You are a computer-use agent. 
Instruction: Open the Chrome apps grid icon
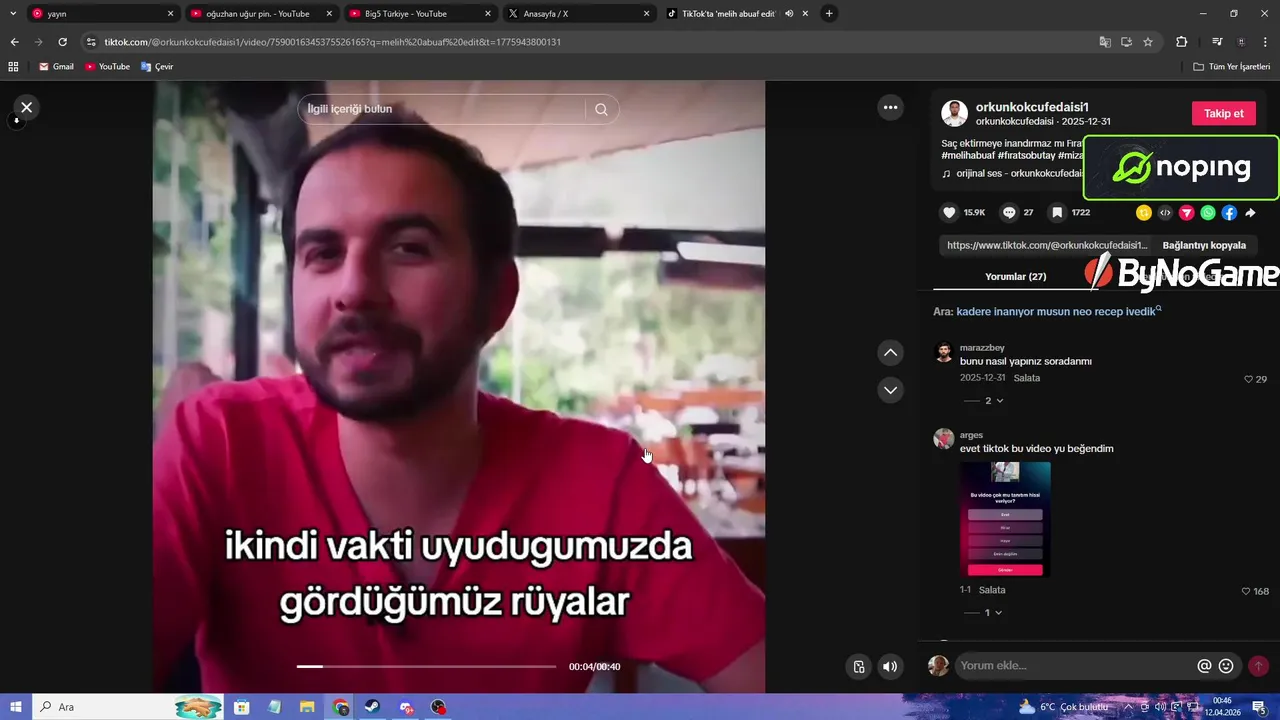13,67
